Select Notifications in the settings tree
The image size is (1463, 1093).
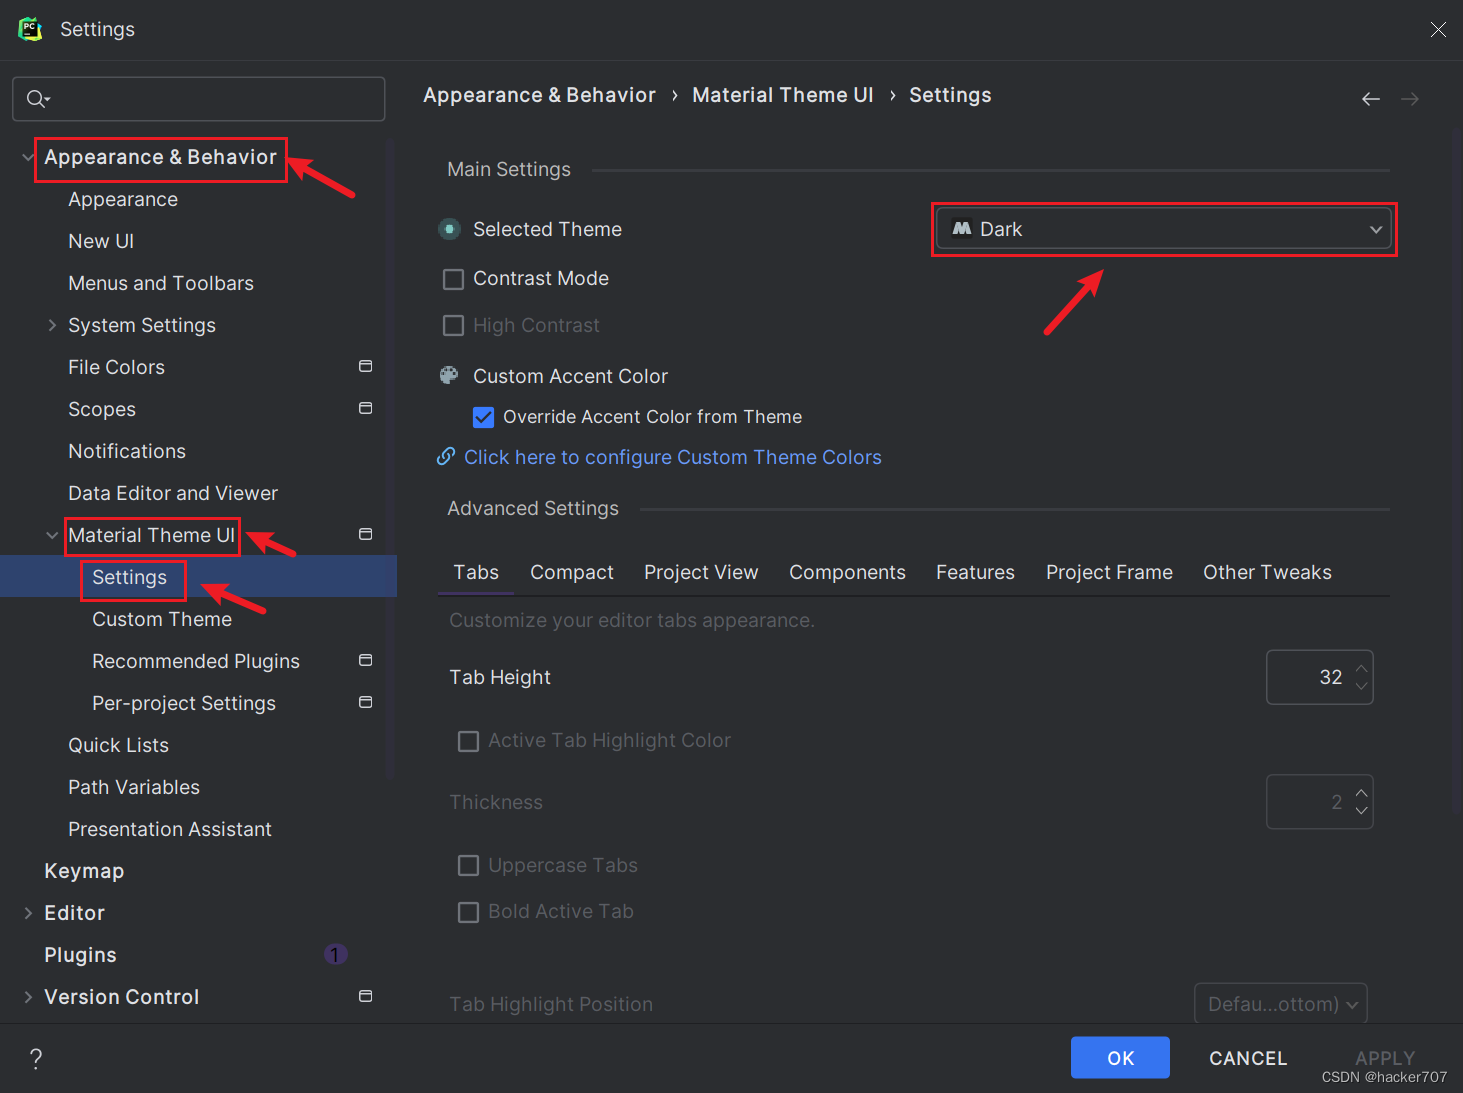(x=127, y=451)
